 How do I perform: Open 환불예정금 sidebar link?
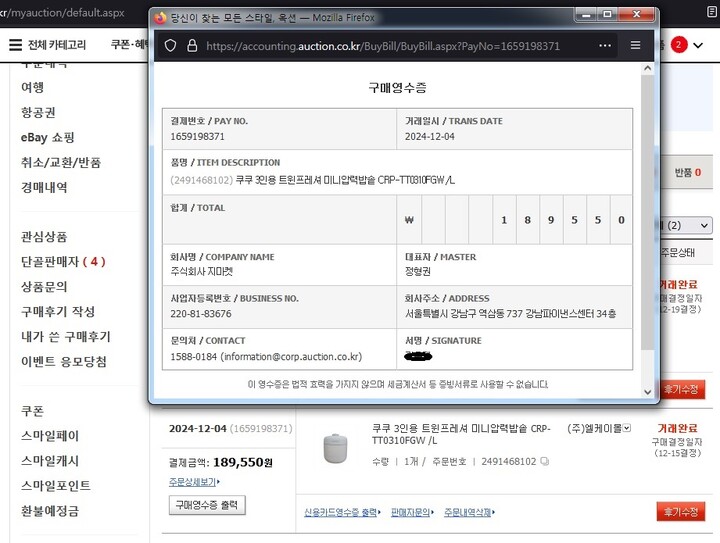[x=50, y=511]
